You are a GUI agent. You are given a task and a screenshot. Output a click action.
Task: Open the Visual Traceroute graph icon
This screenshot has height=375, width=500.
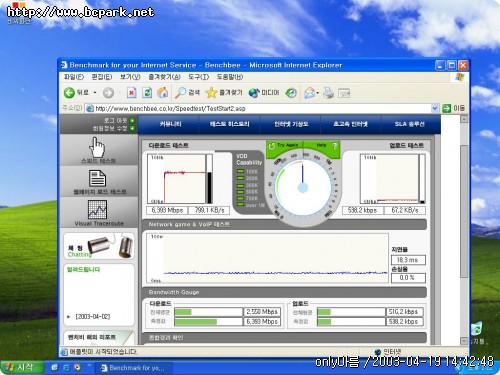pos(97,209)
